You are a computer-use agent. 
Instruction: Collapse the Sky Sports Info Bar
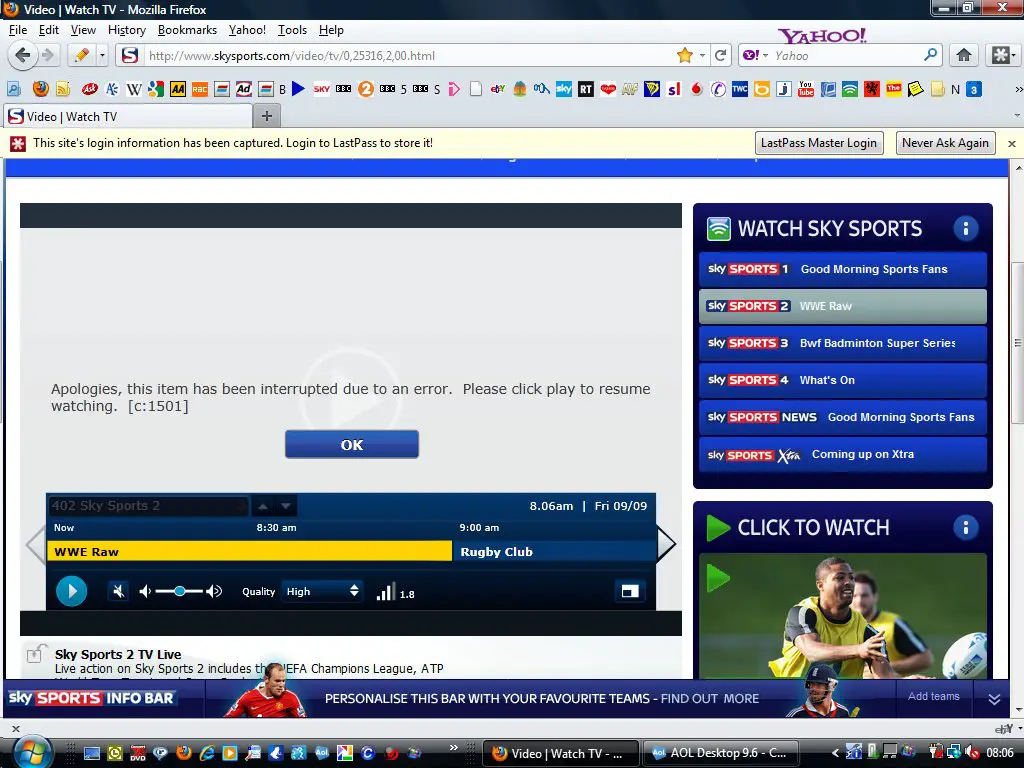(x=994, y=699)
